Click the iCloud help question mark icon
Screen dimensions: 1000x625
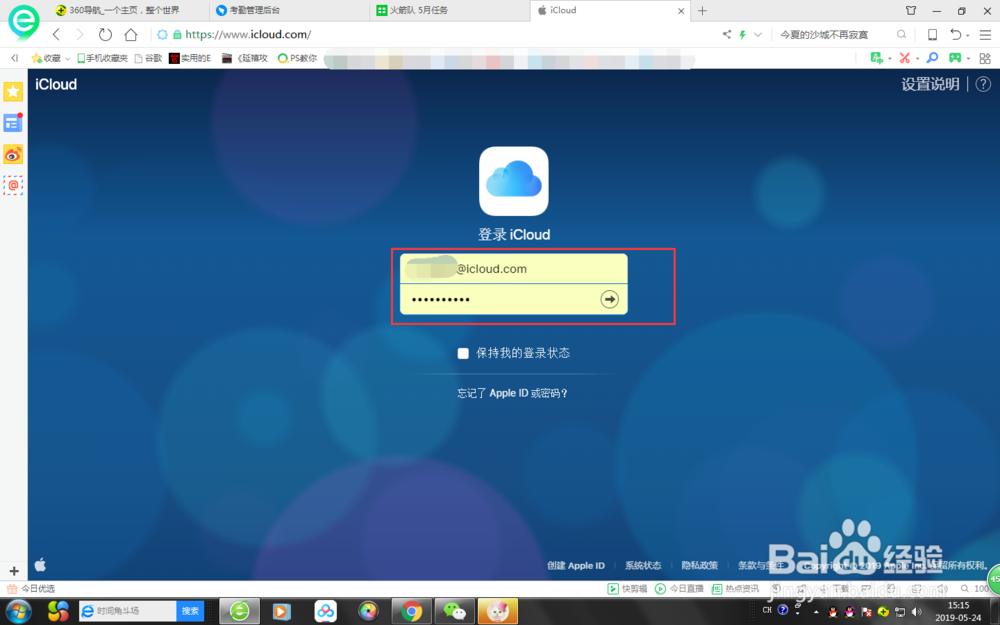click(x=983, y=84)
